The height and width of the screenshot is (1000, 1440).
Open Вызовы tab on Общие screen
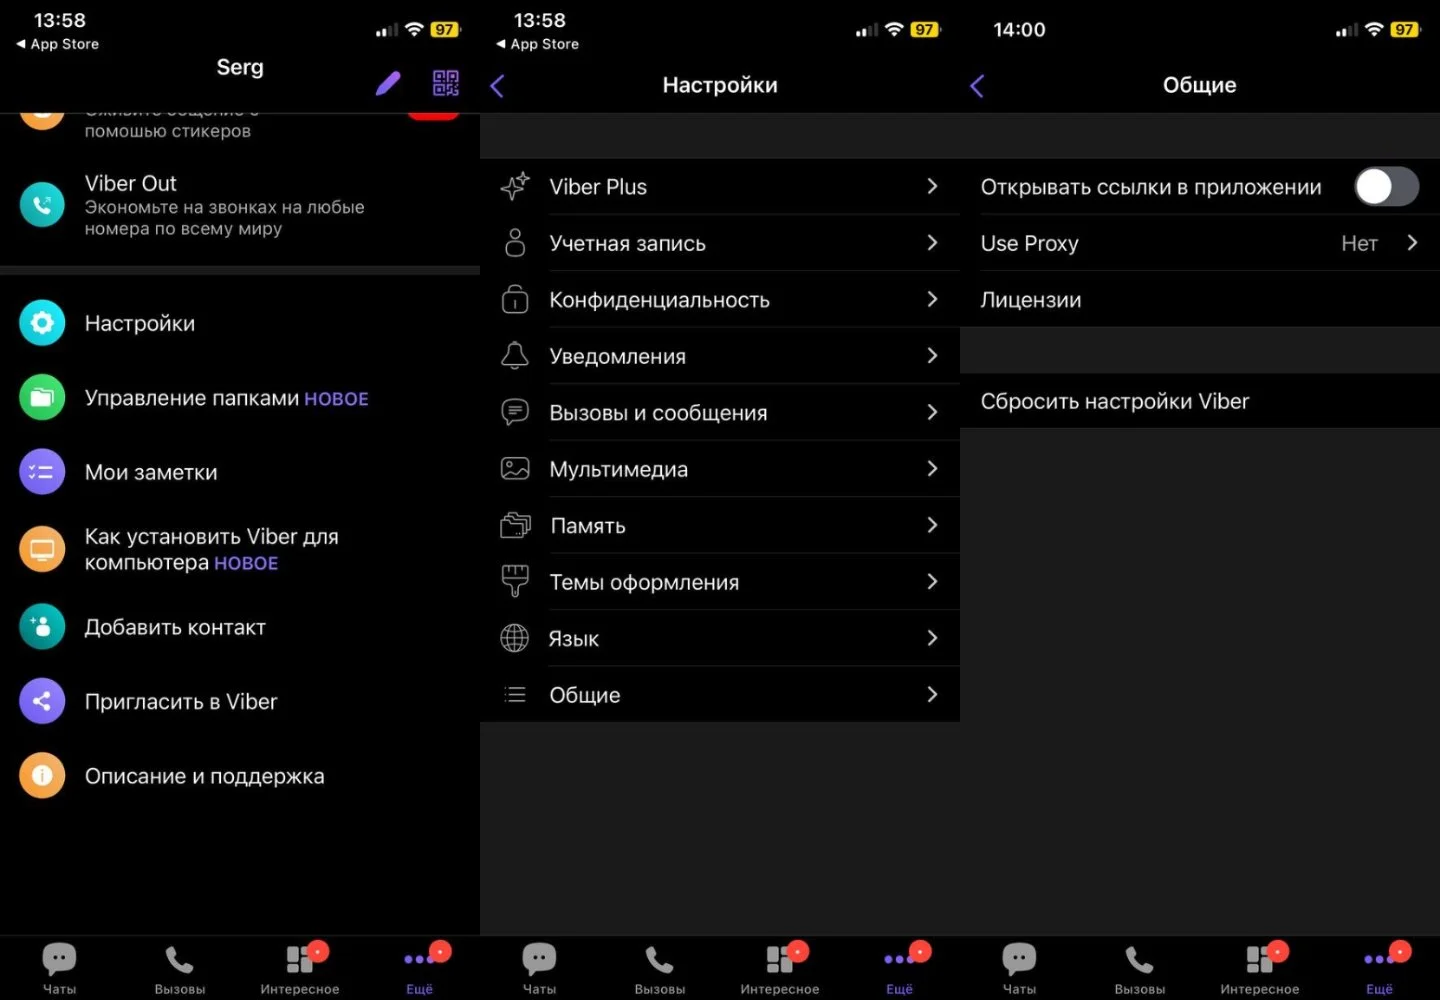click(1140, 968)
